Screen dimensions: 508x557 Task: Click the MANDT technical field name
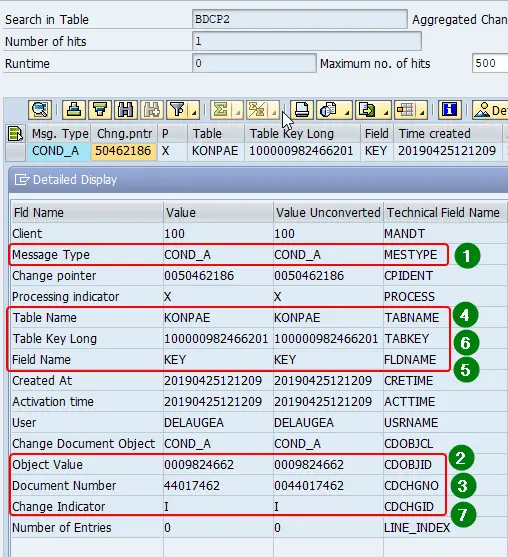pyautogui.click(x=404, y=234)
